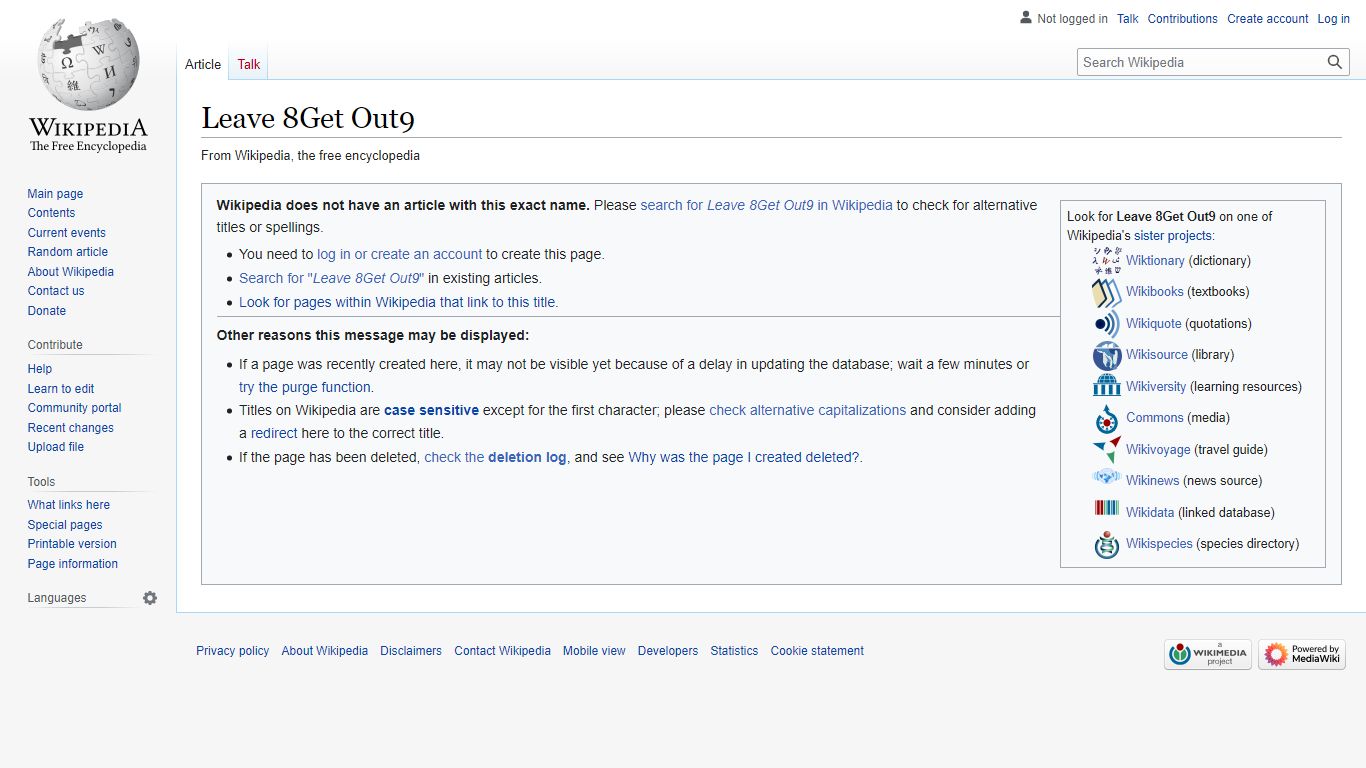Viewport: 1366px width, 768px height.
Task: Open Contact us in the sidebar
Action: click(x=56, y=291)
